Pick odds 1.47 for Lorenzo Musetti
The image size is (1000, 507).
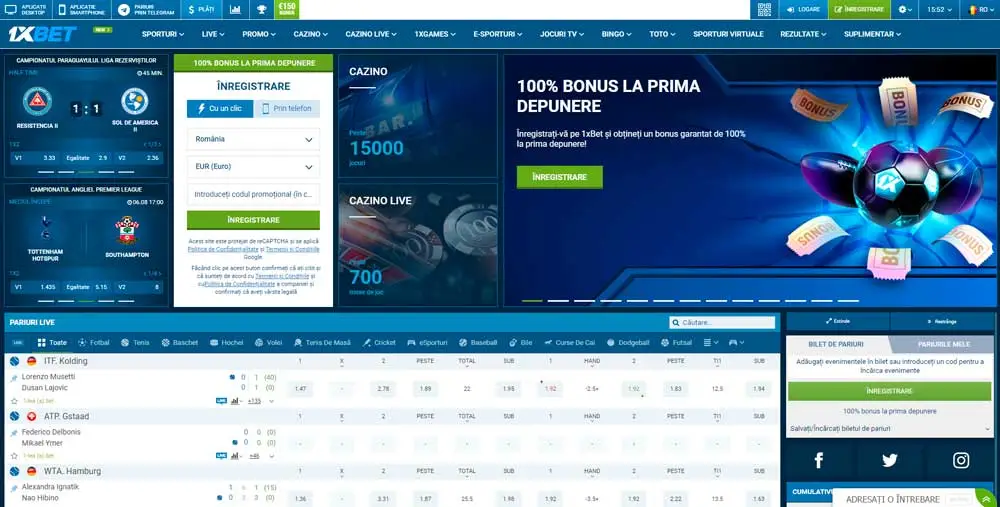pyautogui.click(x=300, y=388)
